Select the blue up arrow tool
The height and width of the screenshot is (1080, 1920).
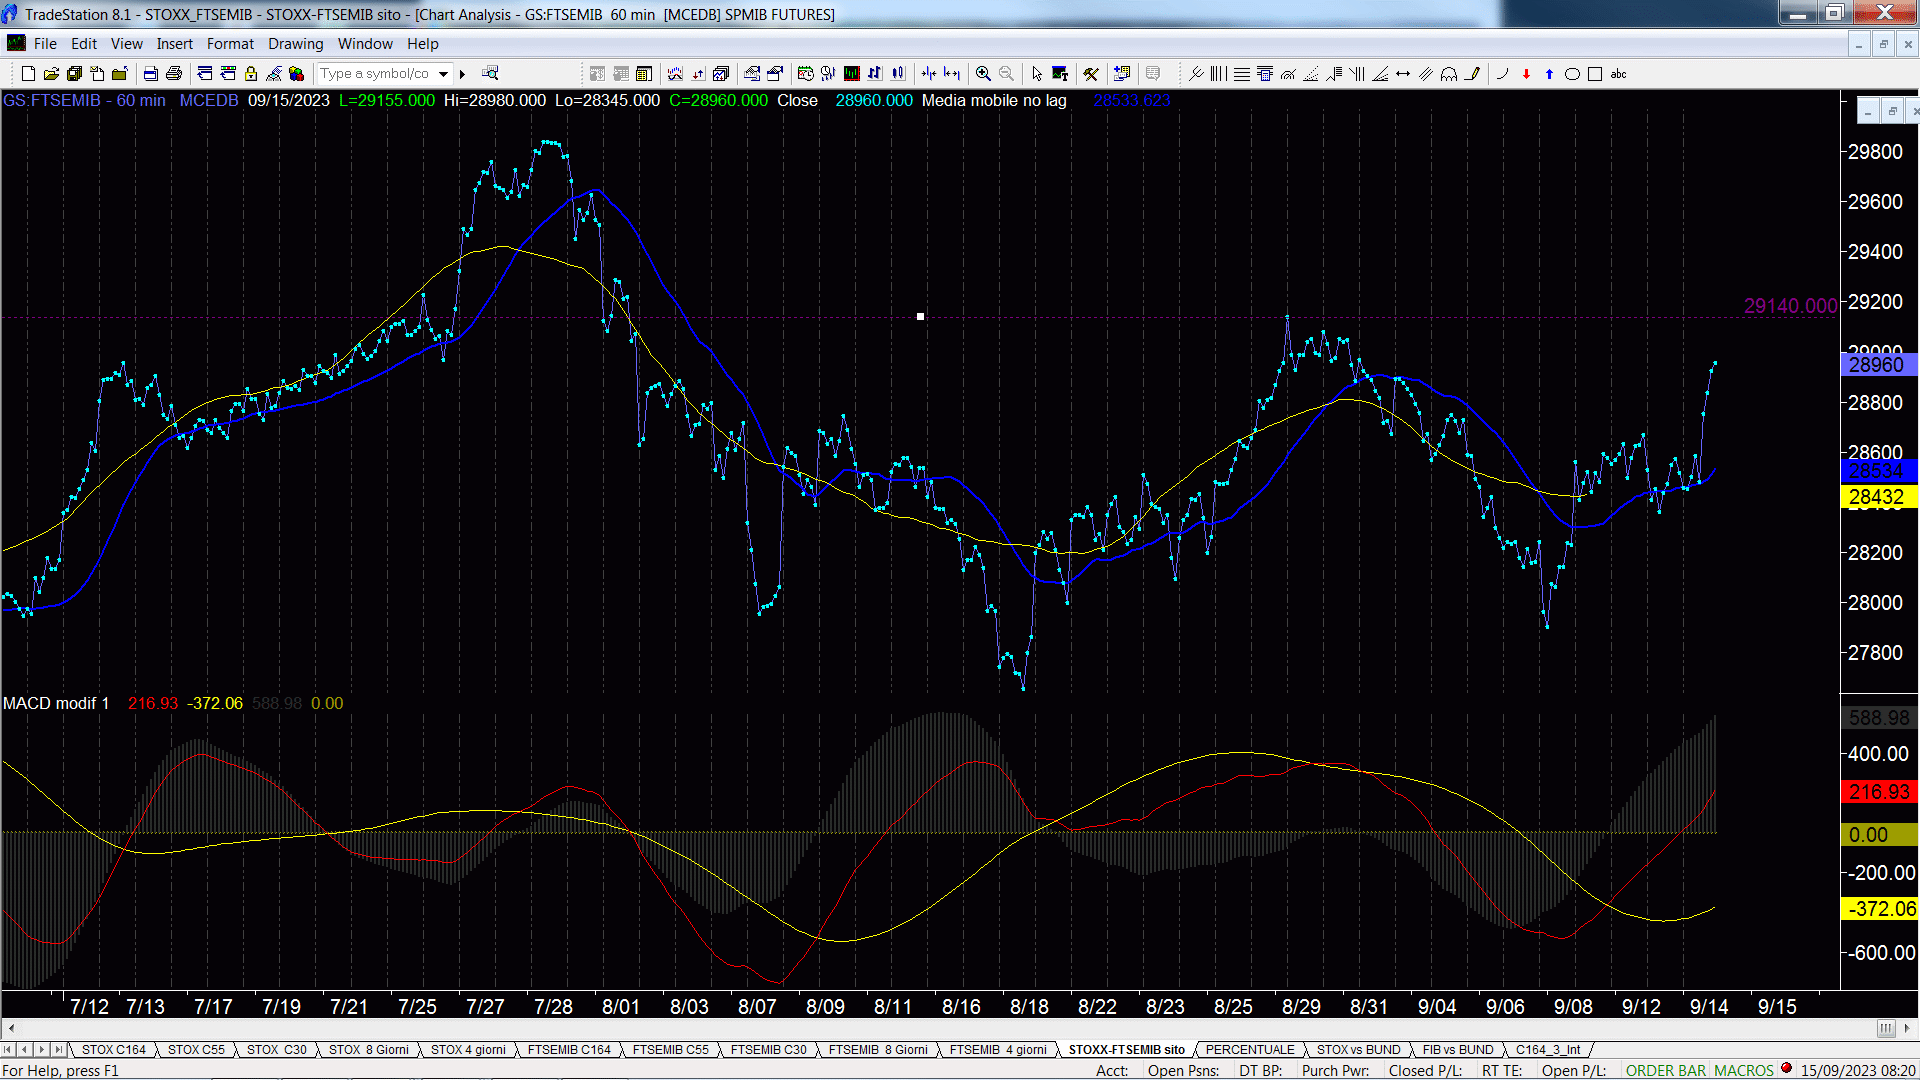[x=1549, y=74]
